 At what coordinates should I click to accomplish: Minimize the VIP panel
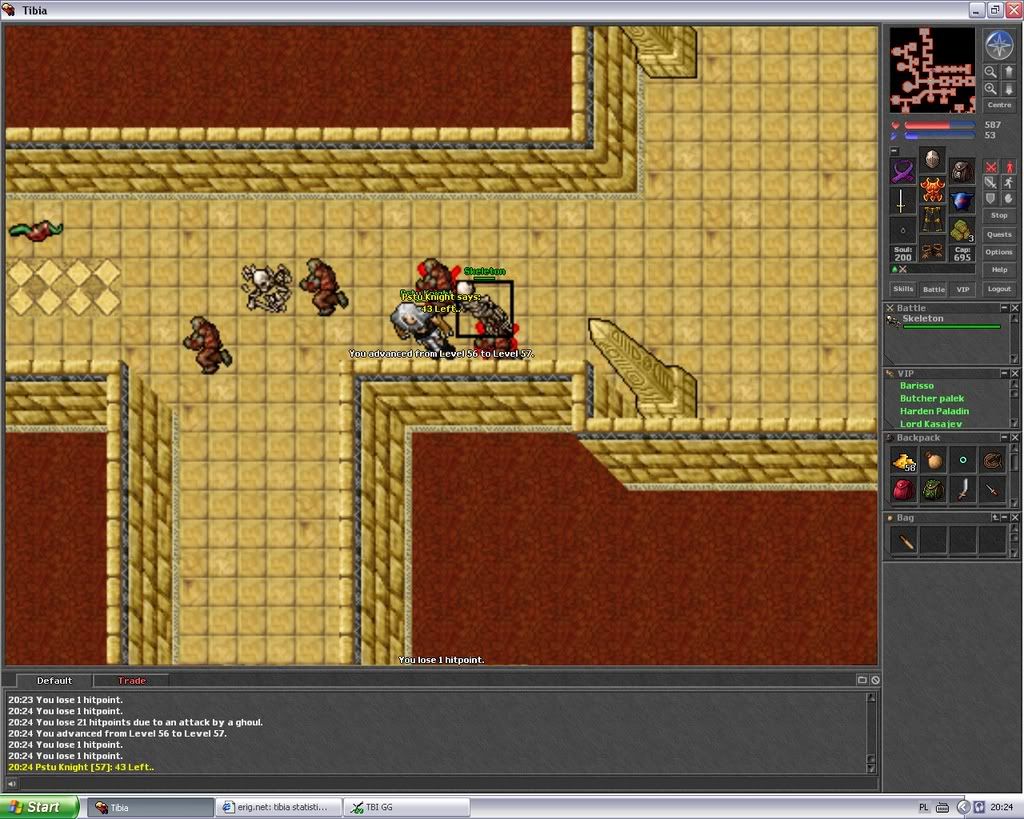click(1004, 373)
